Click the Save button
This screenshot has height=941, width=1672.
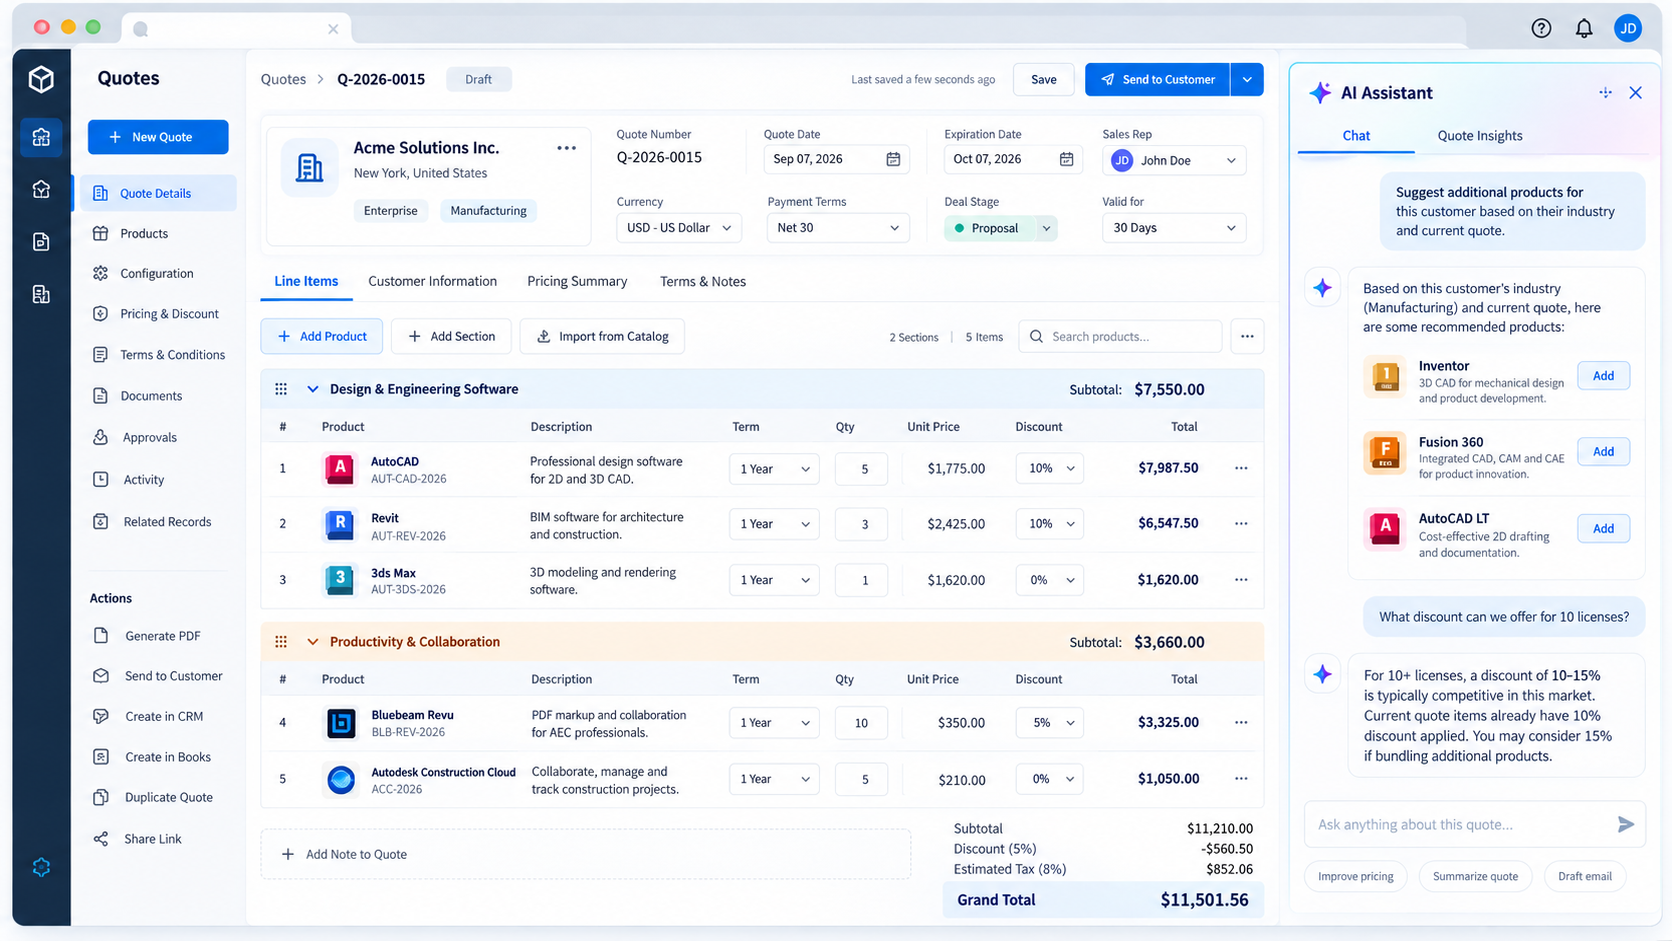[1043, 79]
